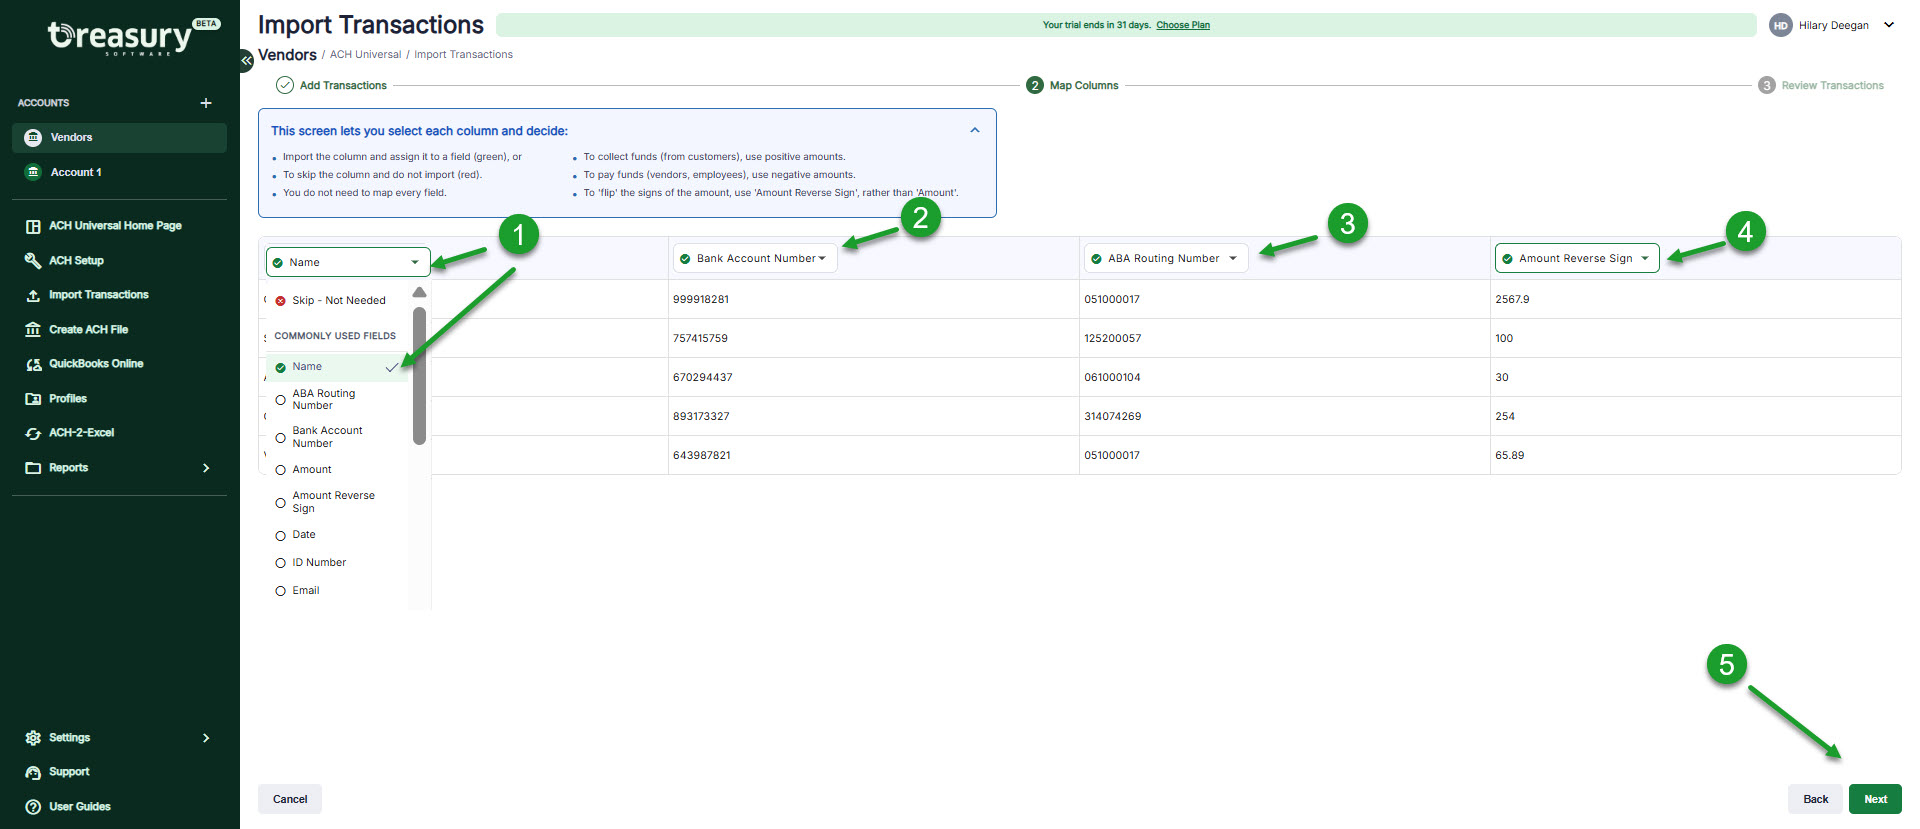The image size is (1920, 829).
Task: Click red Skip - Not Needed icon
Action: (280, 301)
